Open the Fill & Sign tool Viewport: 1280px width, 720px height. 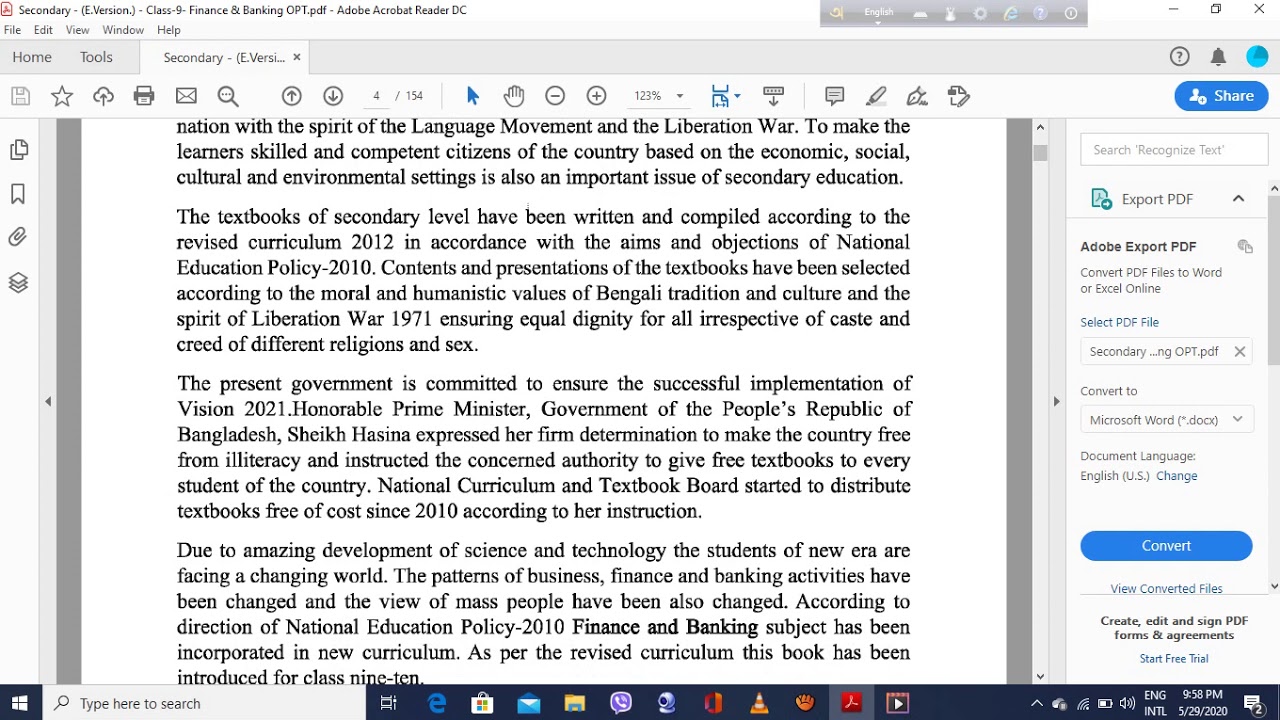[917, 96]
